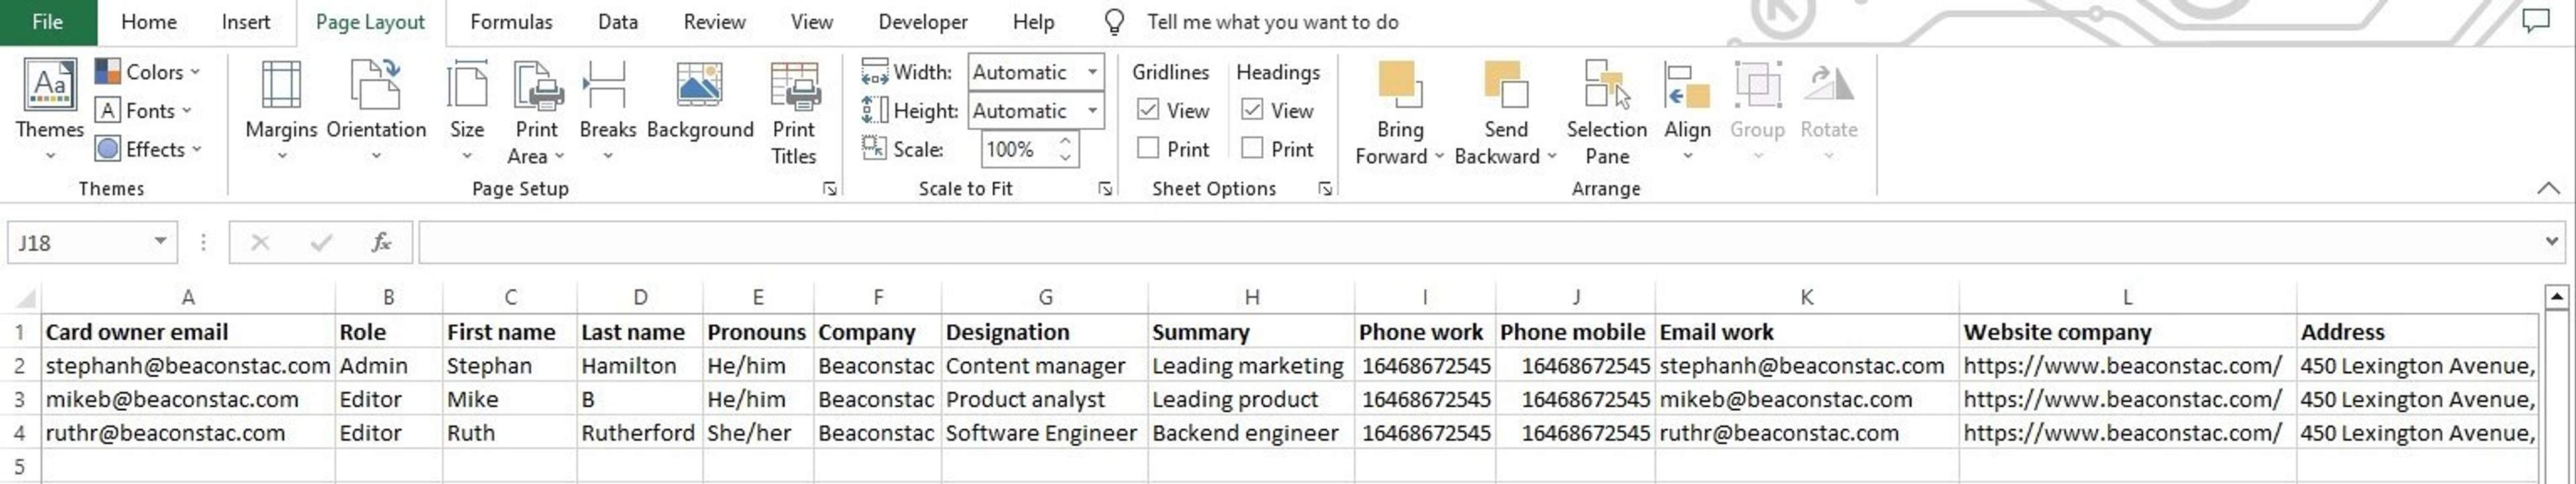Toggle Headings View checkbox

[x=1252, y=110]
